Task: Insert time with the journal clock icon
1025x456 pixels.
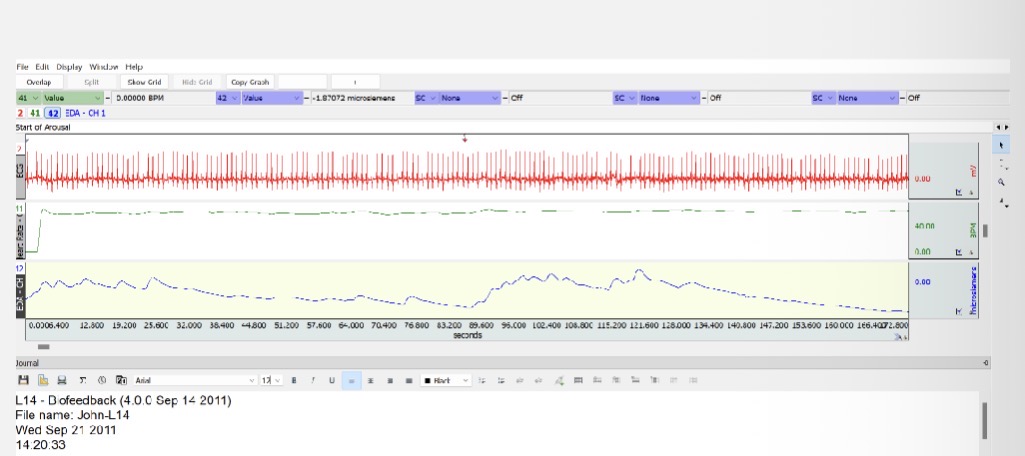Action: coord(101,381)
